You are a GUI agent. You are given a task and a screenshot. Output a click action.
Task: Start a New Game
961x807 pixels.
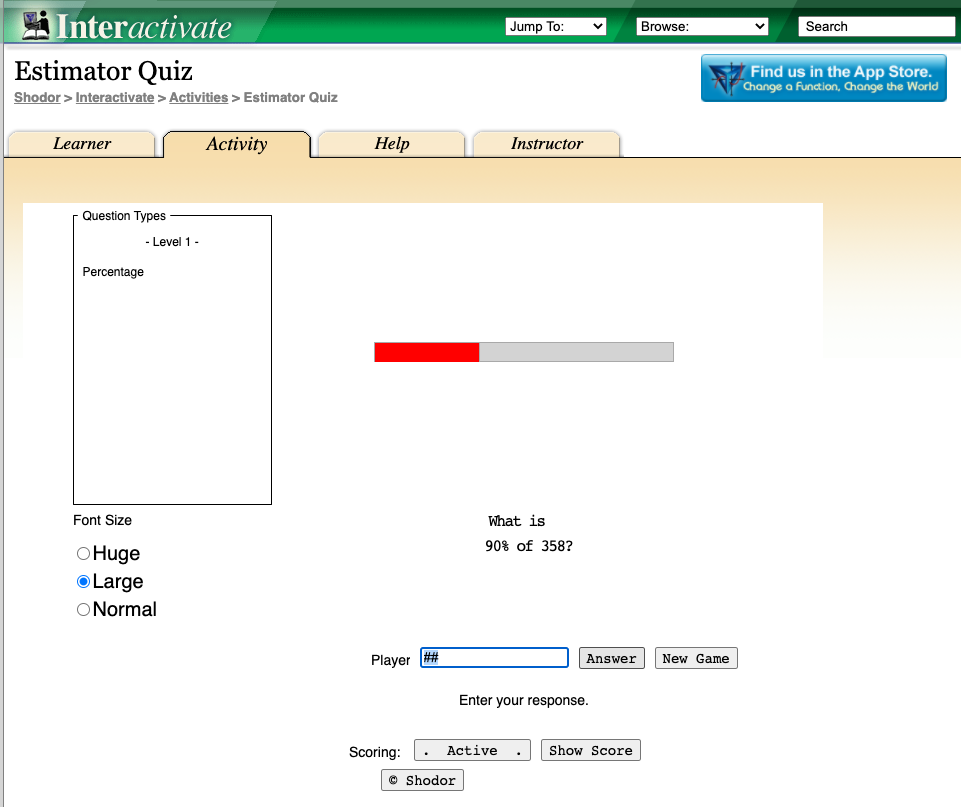(x=696, y=658)
